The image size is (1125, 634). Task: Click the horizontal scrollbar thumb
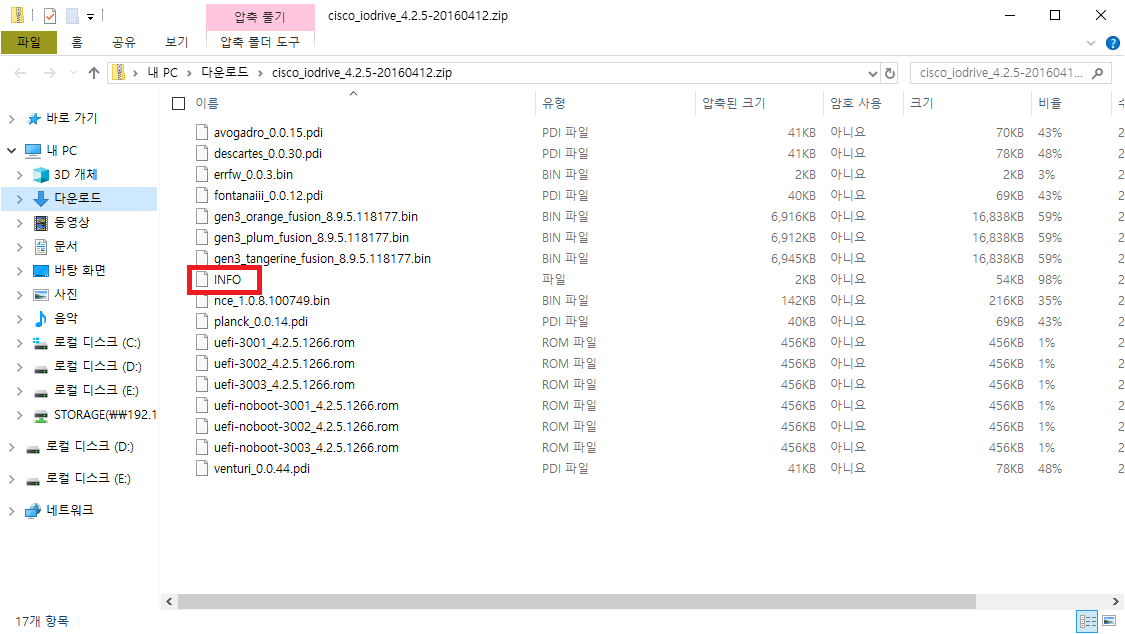coord(577,601)
